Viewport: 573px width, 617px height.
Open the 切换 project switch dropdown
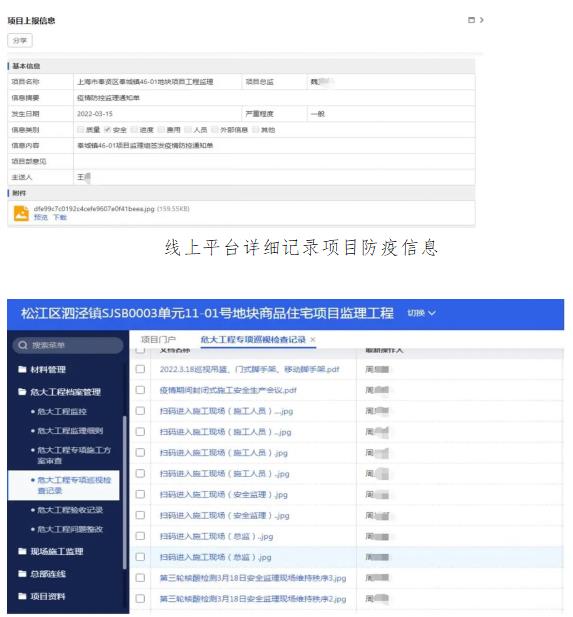pyautogui.click(x=421, y=313)
